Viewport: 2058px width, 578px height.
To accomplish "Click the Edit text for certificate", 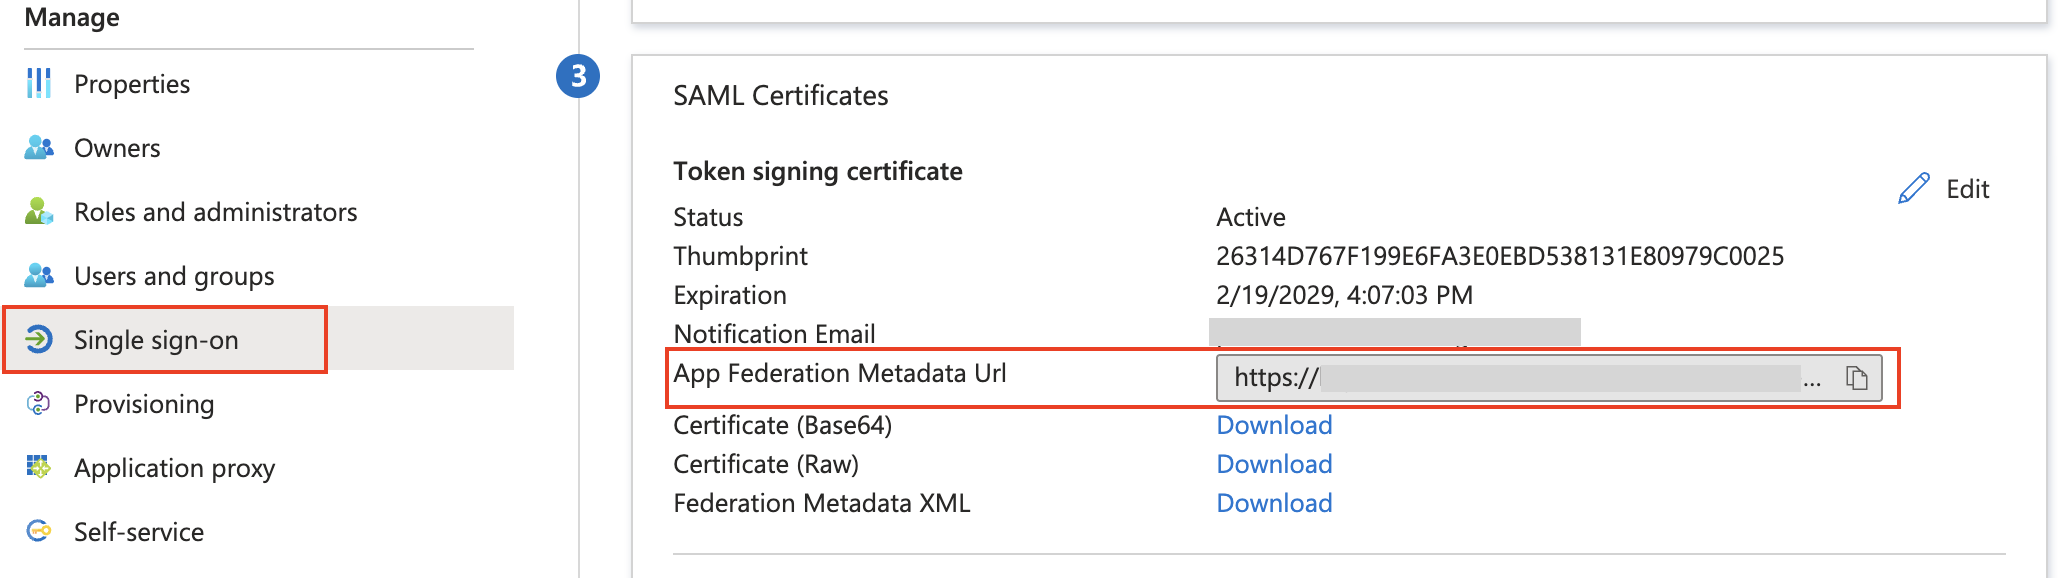I will (1967, 189).
